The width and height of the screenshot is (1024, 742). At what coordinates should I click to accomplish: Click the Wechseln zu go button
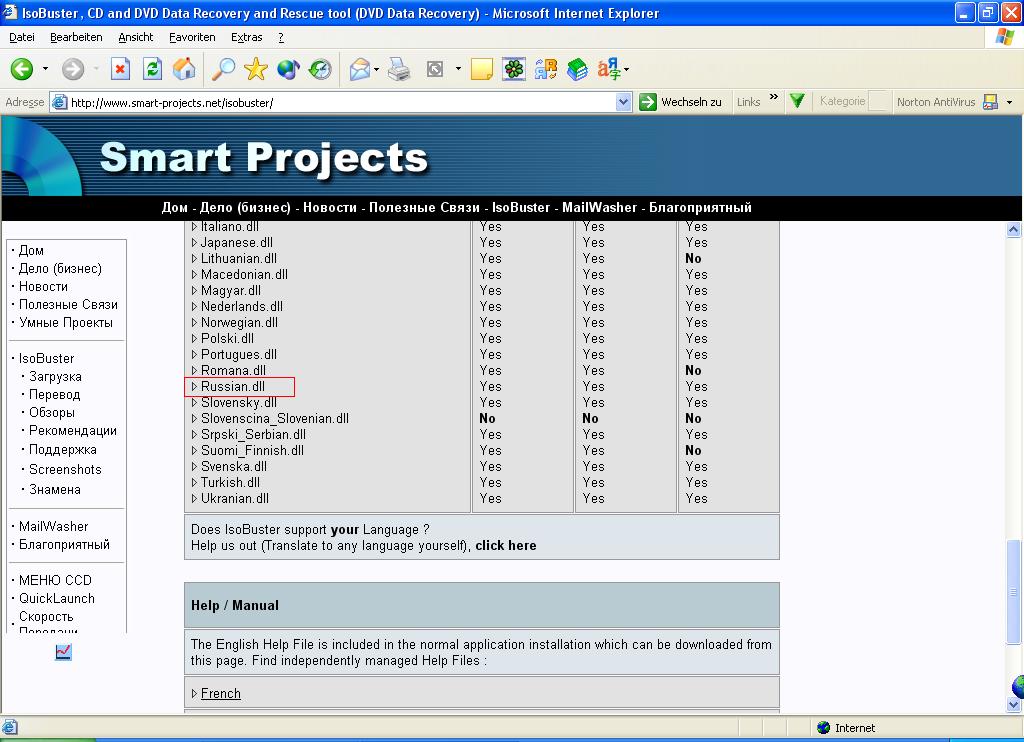pyautogui.click(x=682, y=102)
